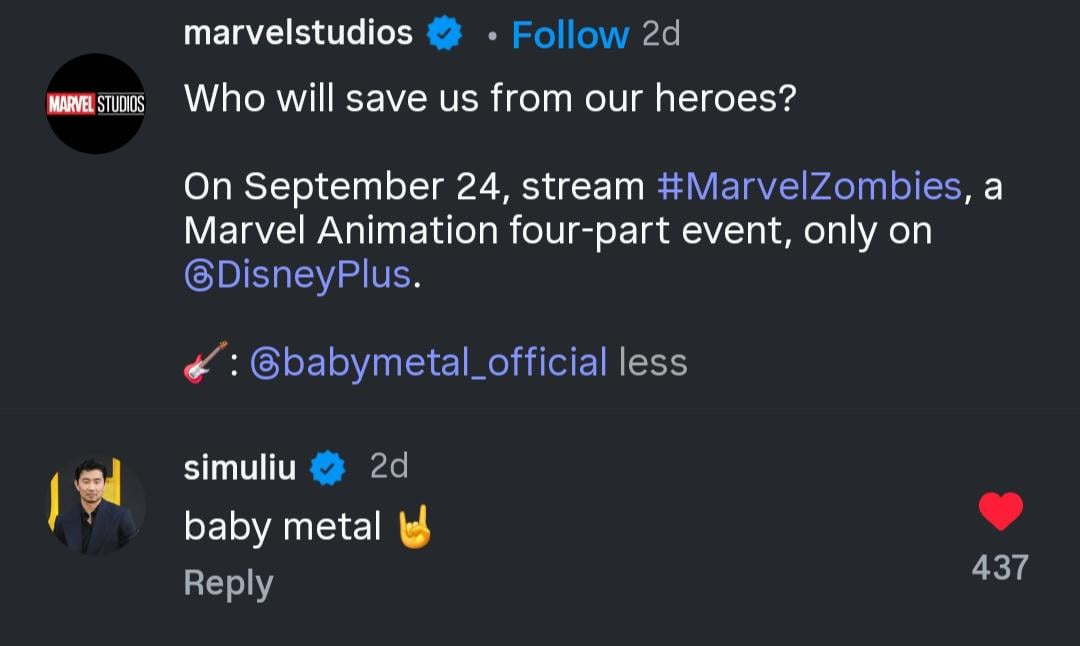Click the guitar emoji in caption
Image resolution: width=1080 pixels, height=646 pixels.
pos(203,362)
